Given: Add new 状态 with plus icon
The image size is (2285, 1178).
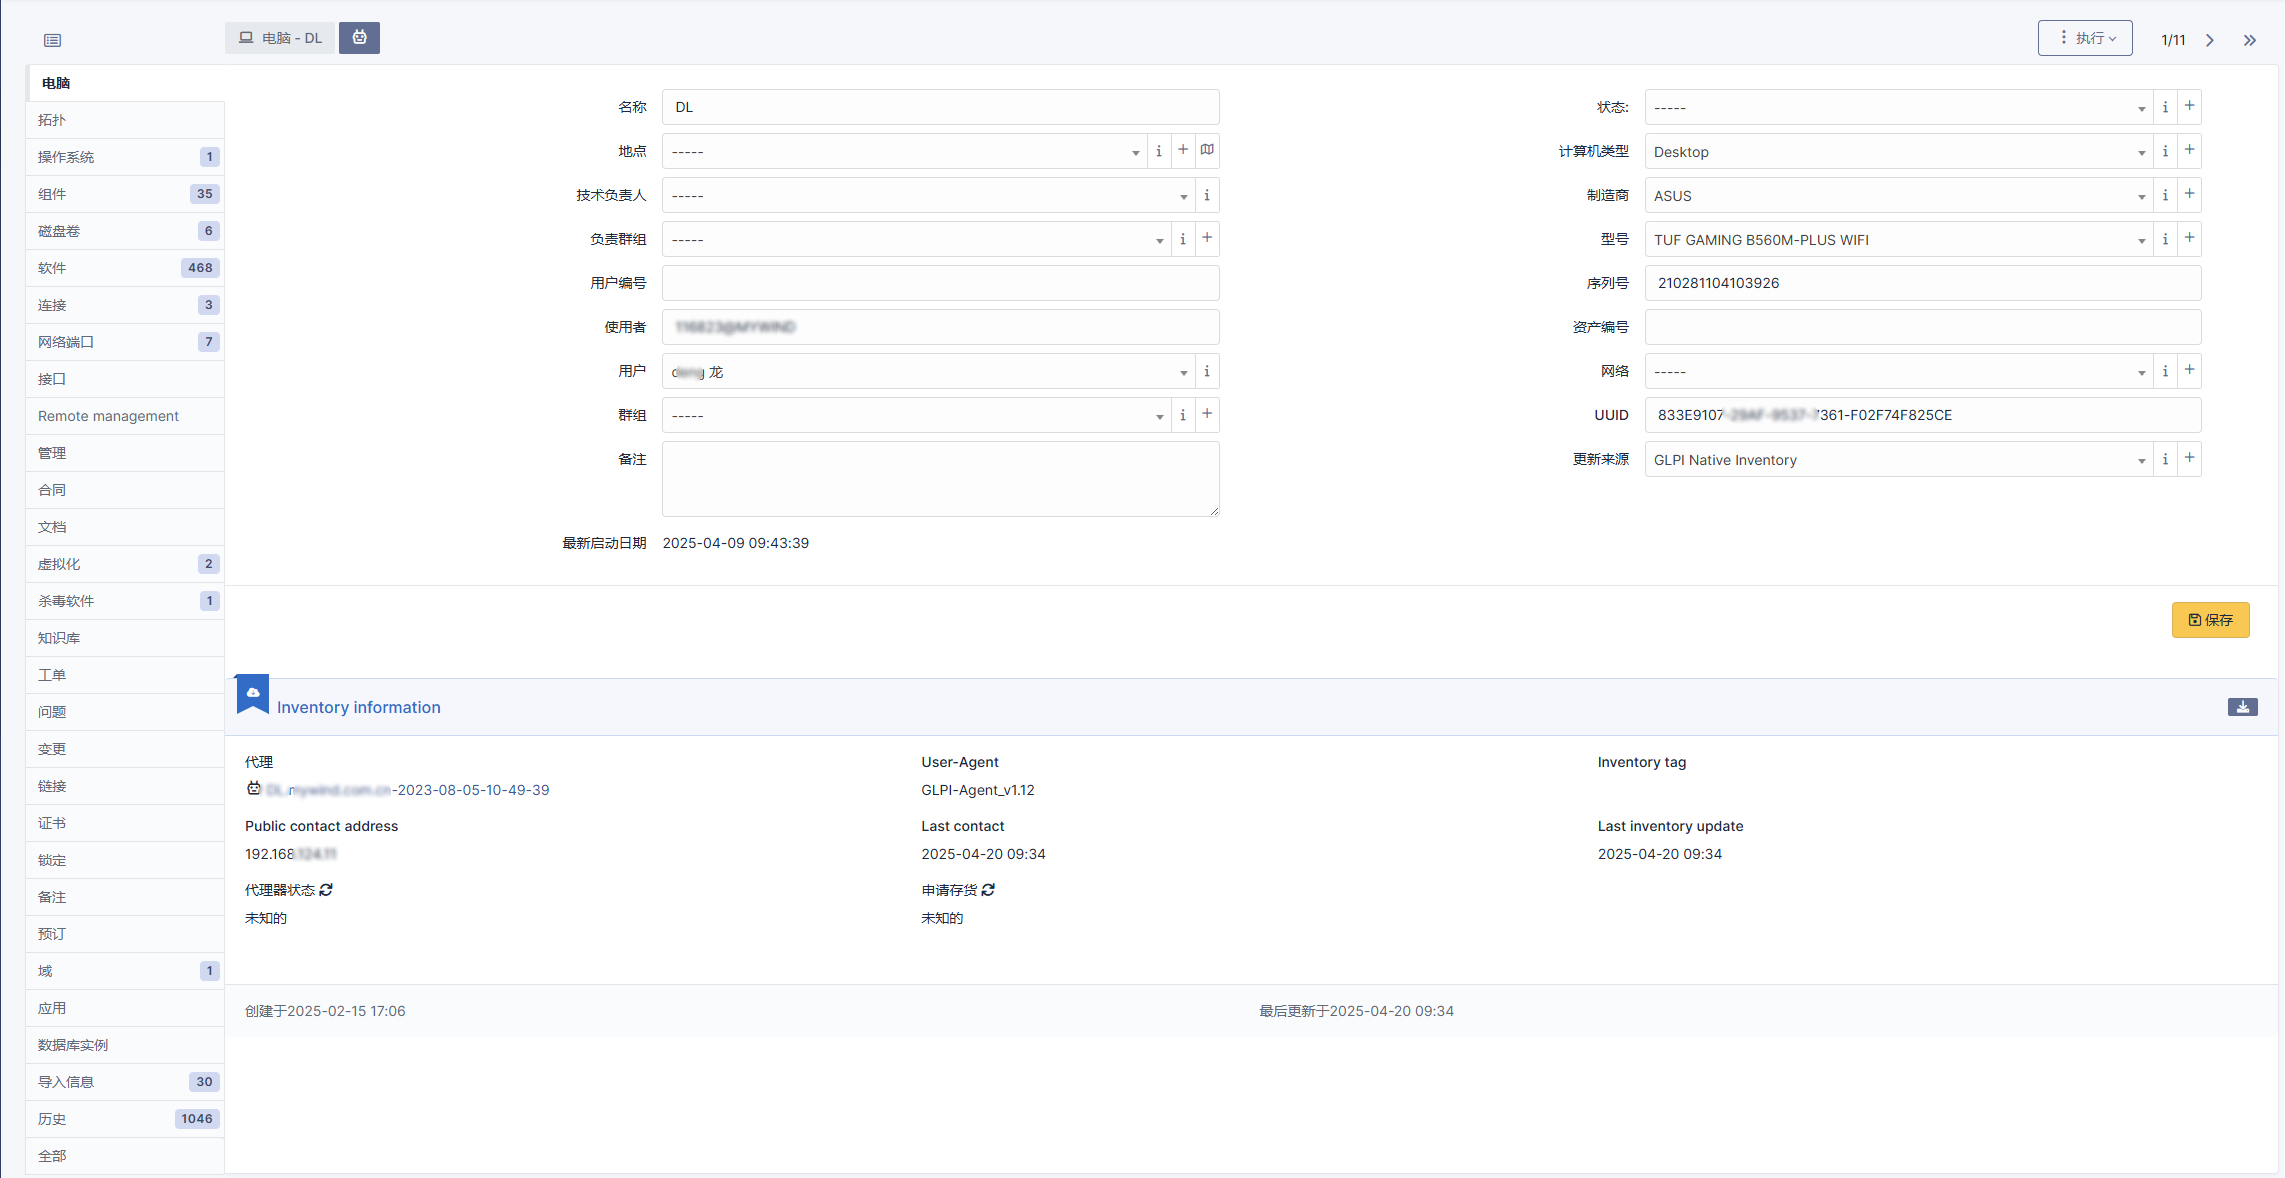Looking at the screenshot, I should (x=2190, y=106).
